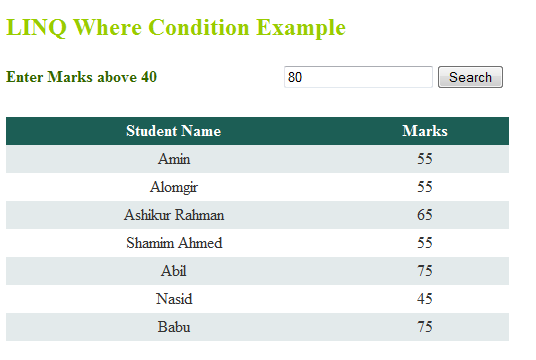The width and height of the screenshot is (536, 360).
Task: Click Abil's marks value 75
Action: (x=425, y=271)
